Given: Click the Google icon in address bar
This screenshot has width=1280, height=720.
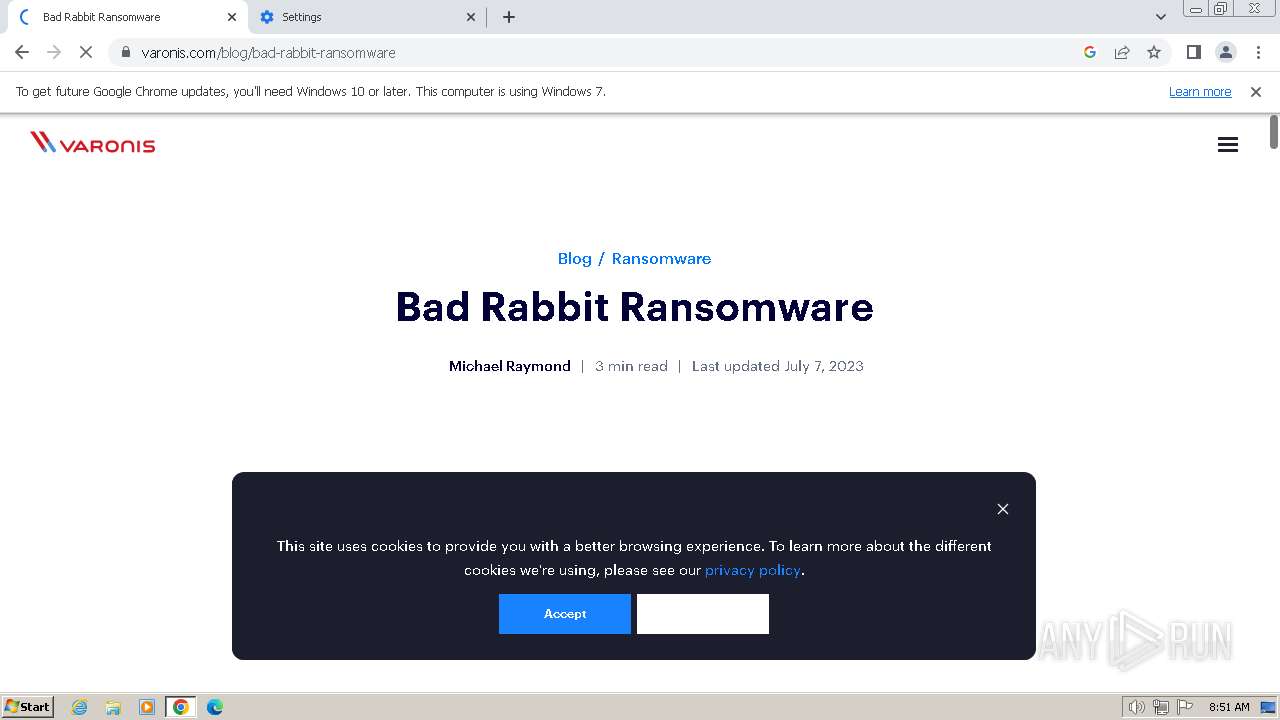Looking at the screenshot, I should click(x=1090, y=52).
